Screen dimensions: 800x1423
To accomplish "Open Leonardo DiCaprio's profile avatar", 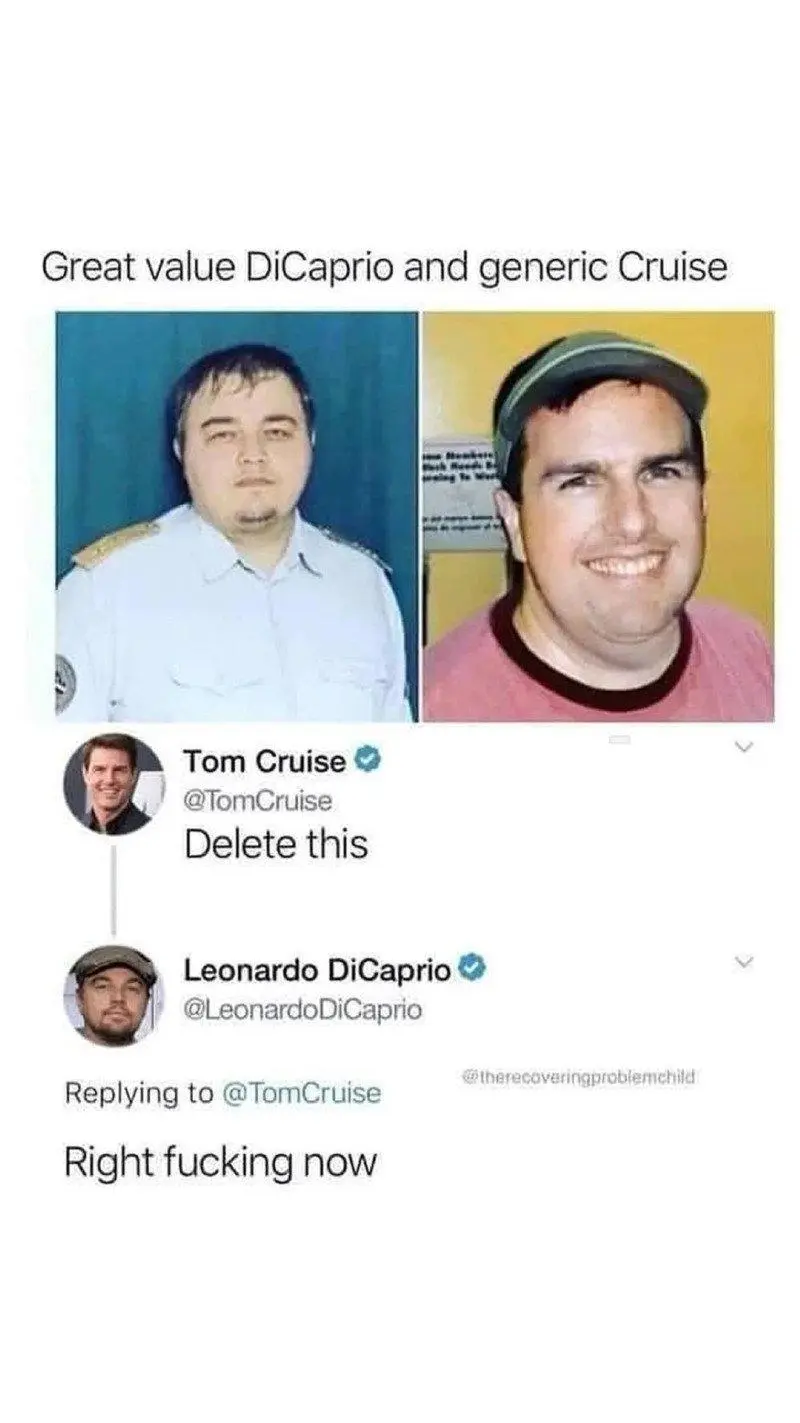I will 113,995.
